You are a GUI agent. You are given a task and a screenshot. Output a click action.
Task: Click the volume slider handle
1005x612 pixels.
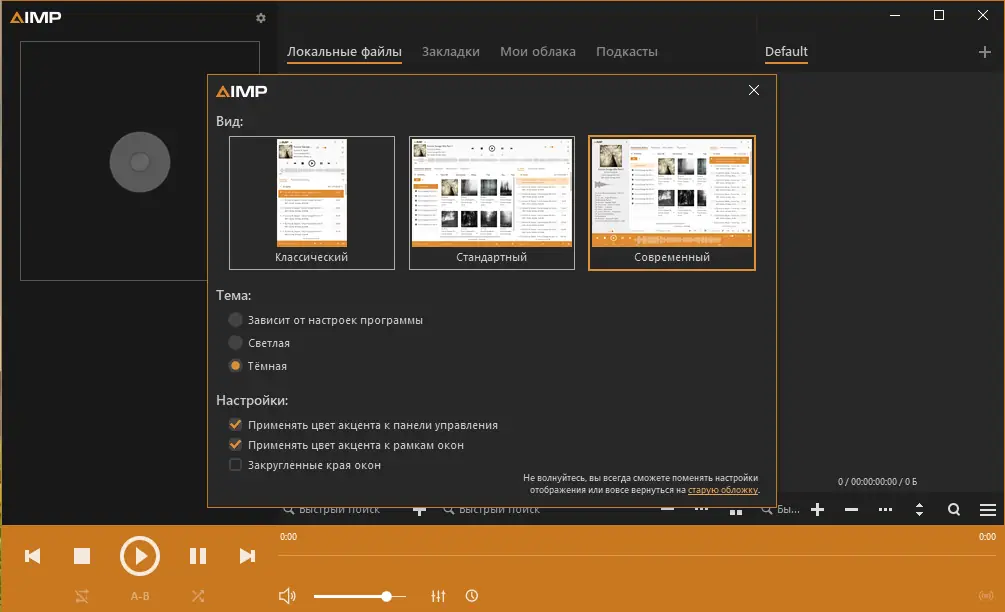click(x=386, y=596)
